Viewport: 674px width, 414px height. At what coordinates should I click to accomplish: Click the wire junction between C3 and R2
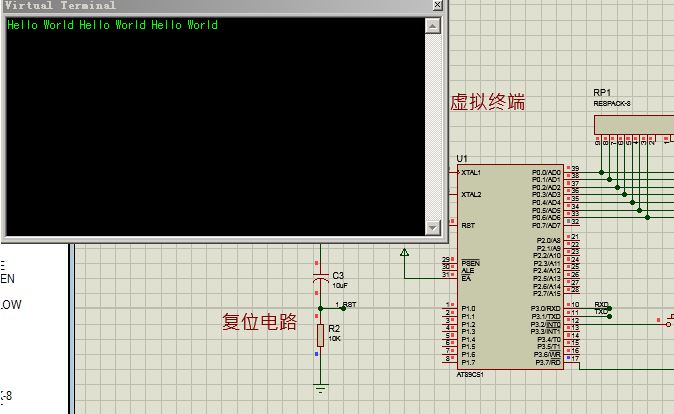coord(320,308)
